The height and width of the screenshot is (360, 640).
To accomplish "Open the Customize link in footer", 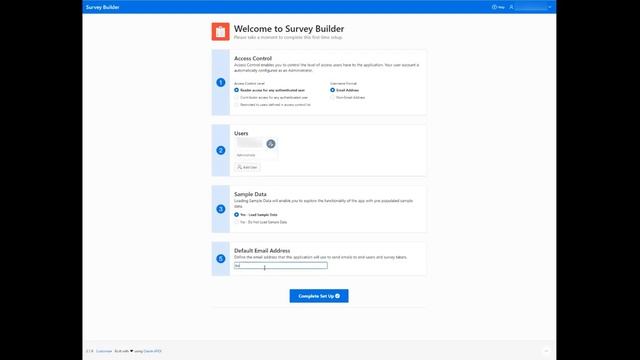I will [104, 351].
